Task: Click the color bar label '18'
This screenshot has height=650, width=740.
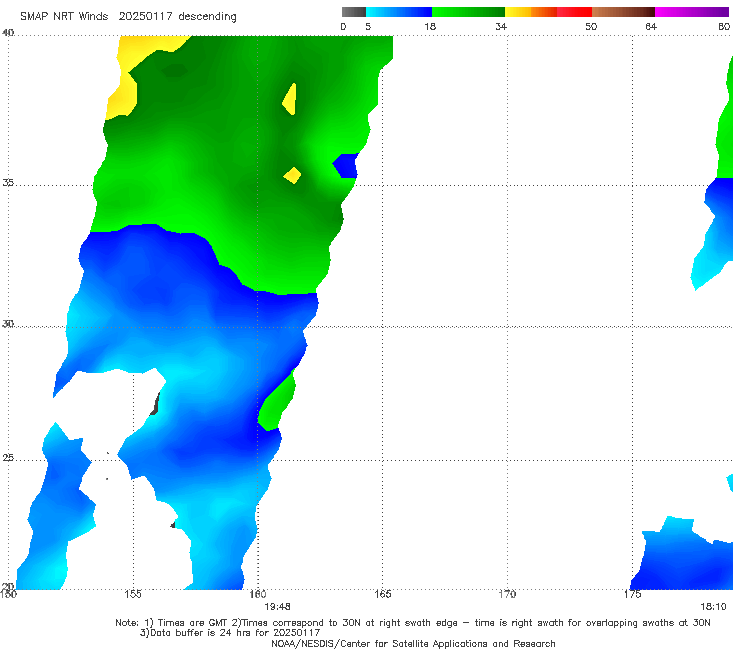Action: click(x=430, y=26)
